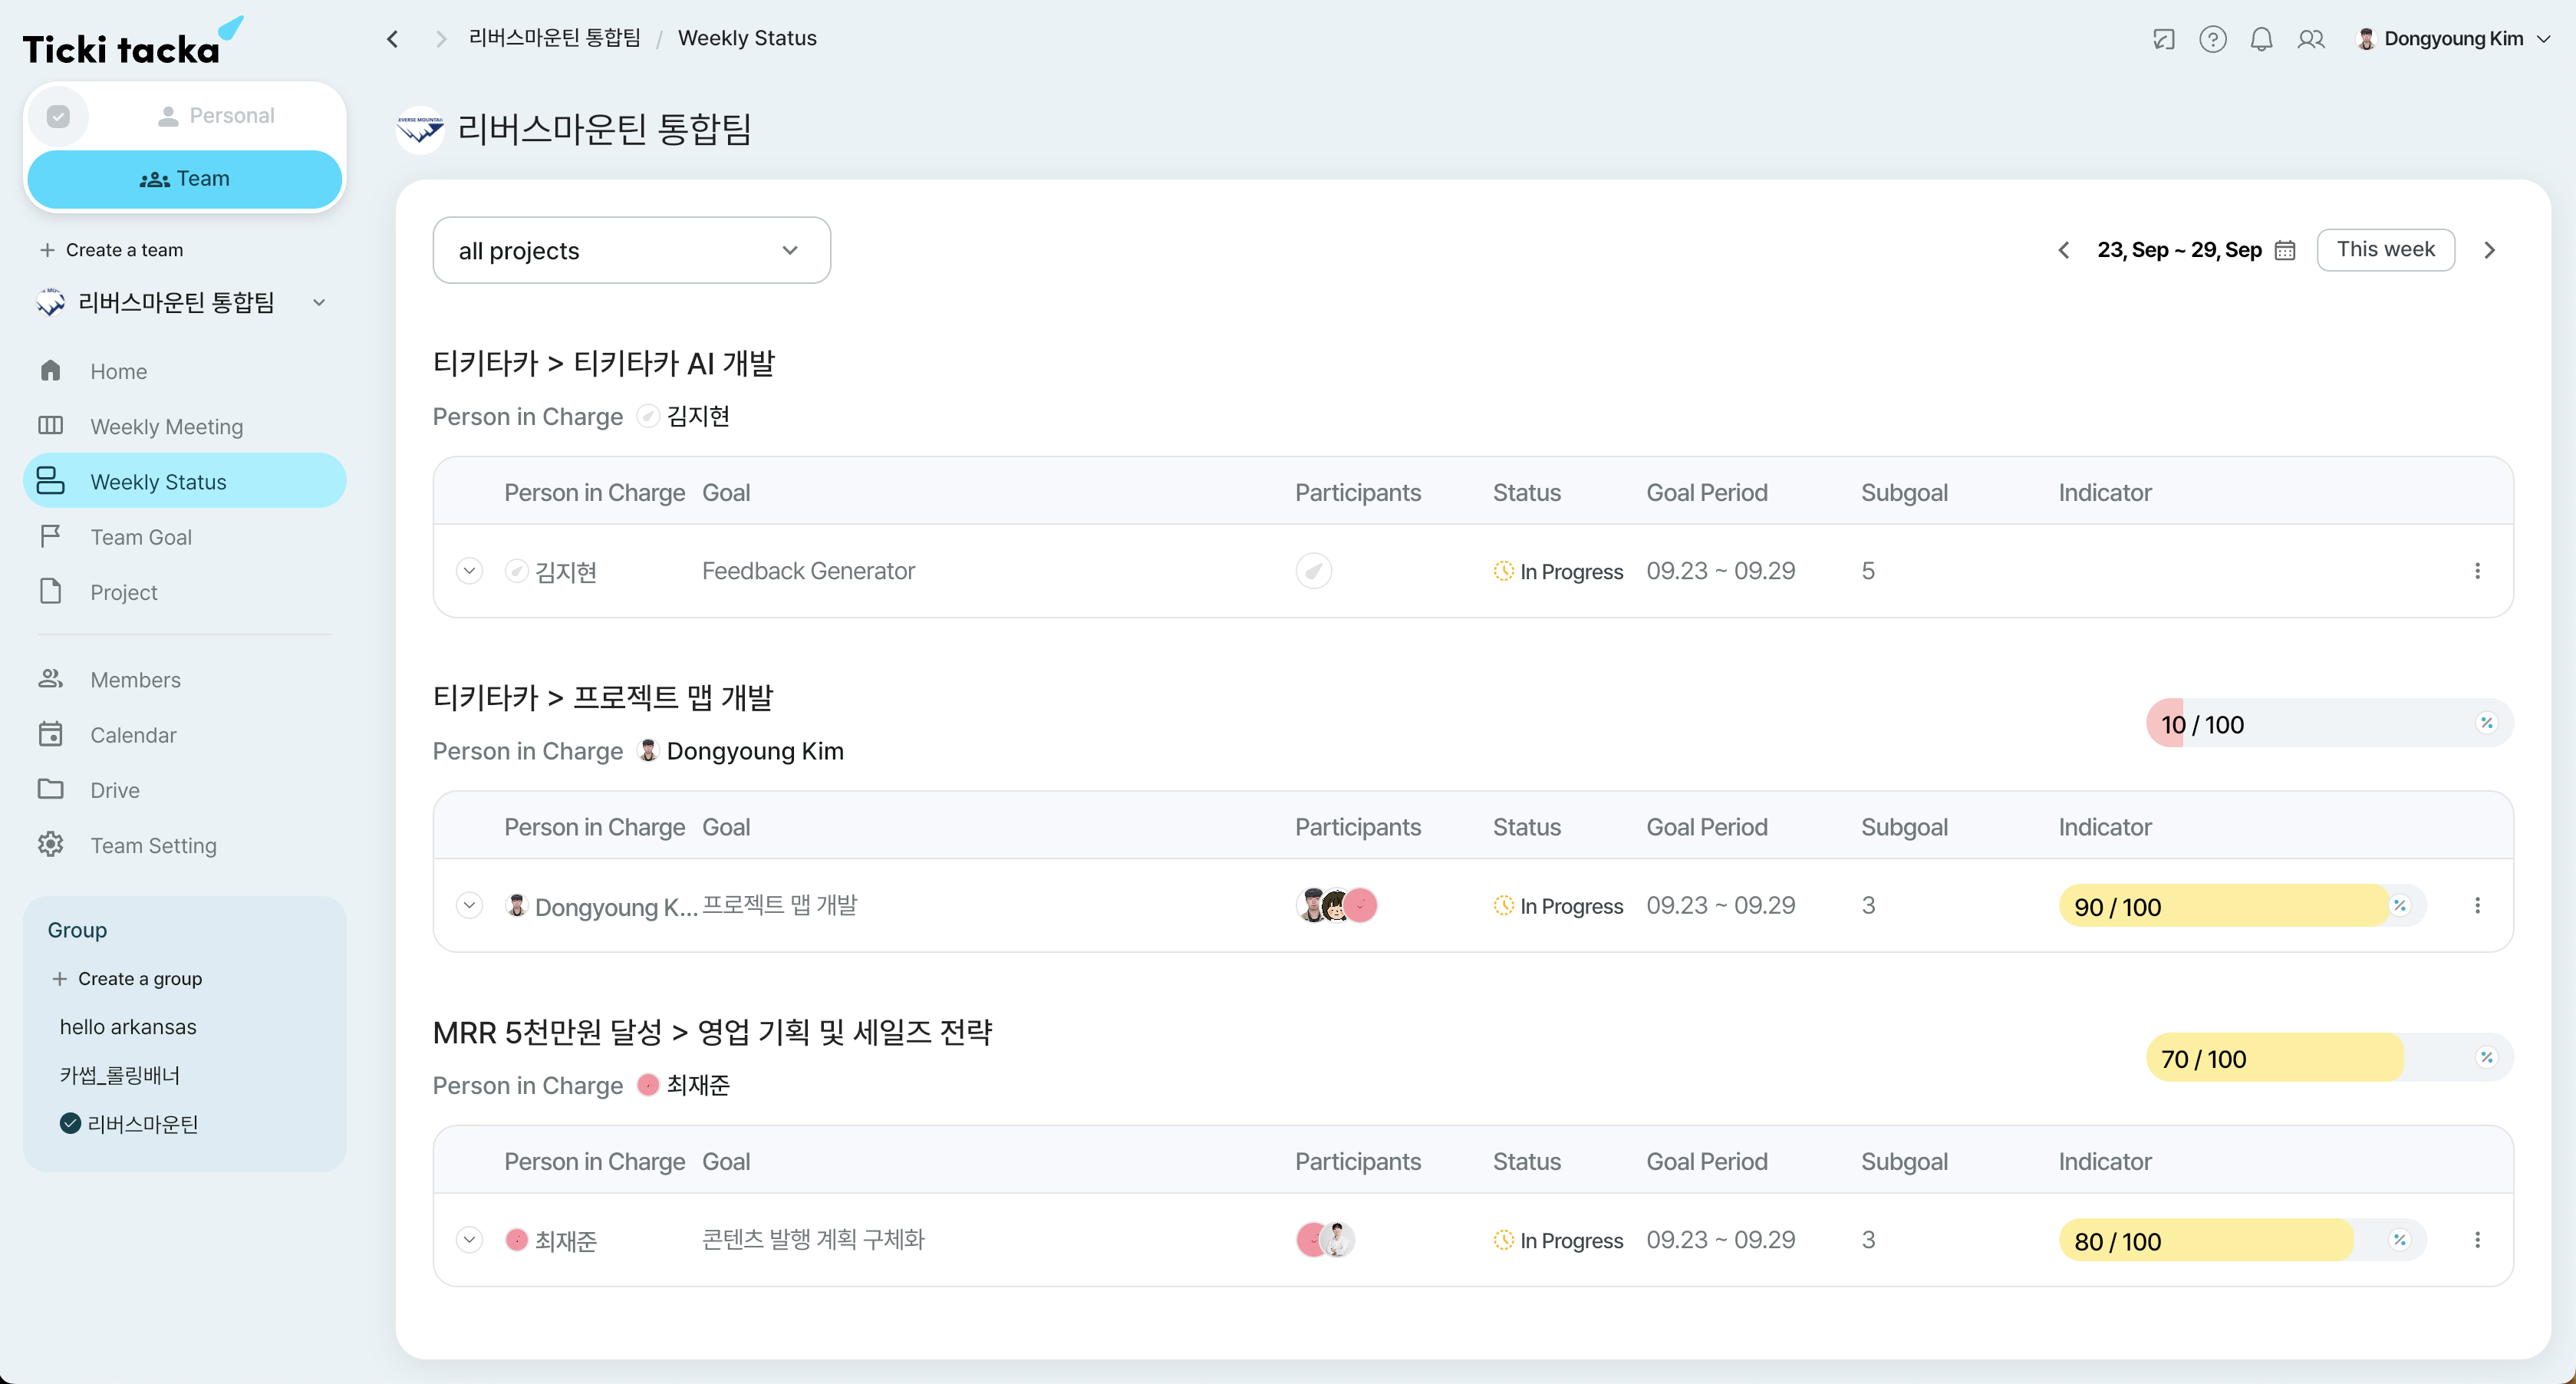Click the In Progress status of 프로젝트 맵 개발 row
Viewport: 2576px width, 1384px height.
1558,906
